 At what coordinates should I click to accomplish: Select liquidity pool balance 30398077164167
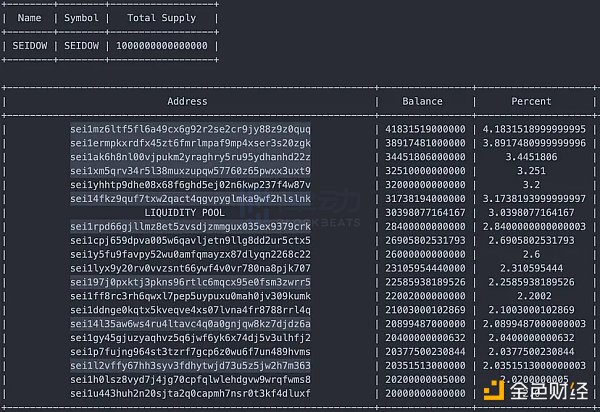tap(425, 213)
